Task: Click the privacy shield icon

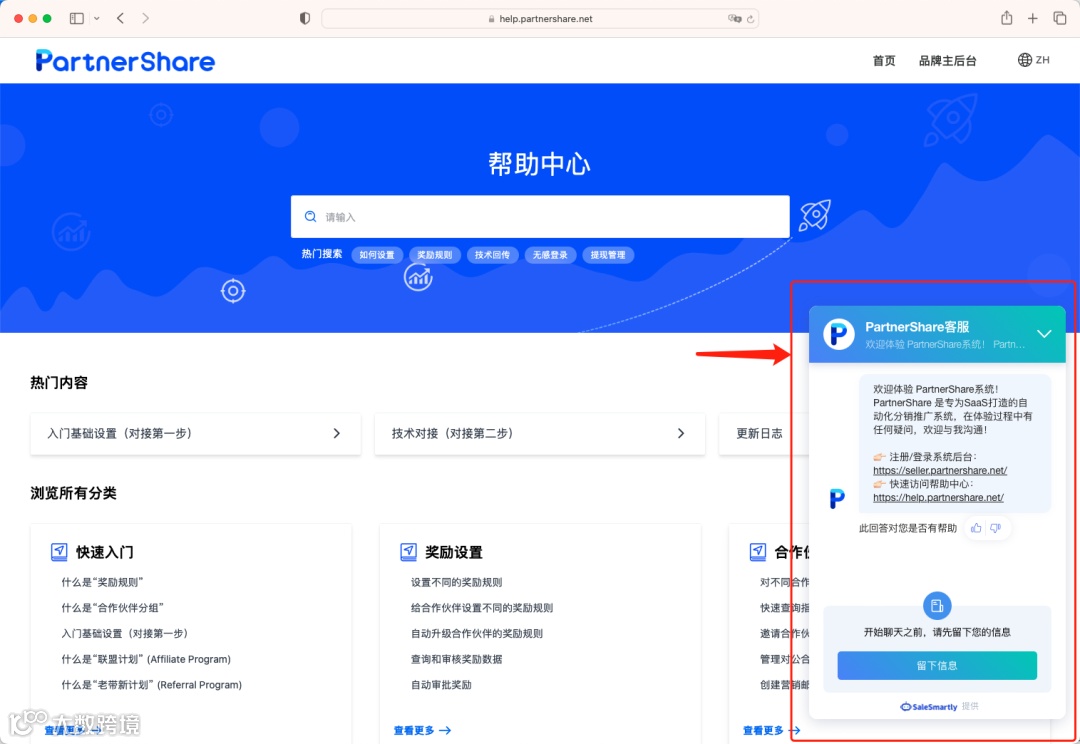Action: point(304,19)
